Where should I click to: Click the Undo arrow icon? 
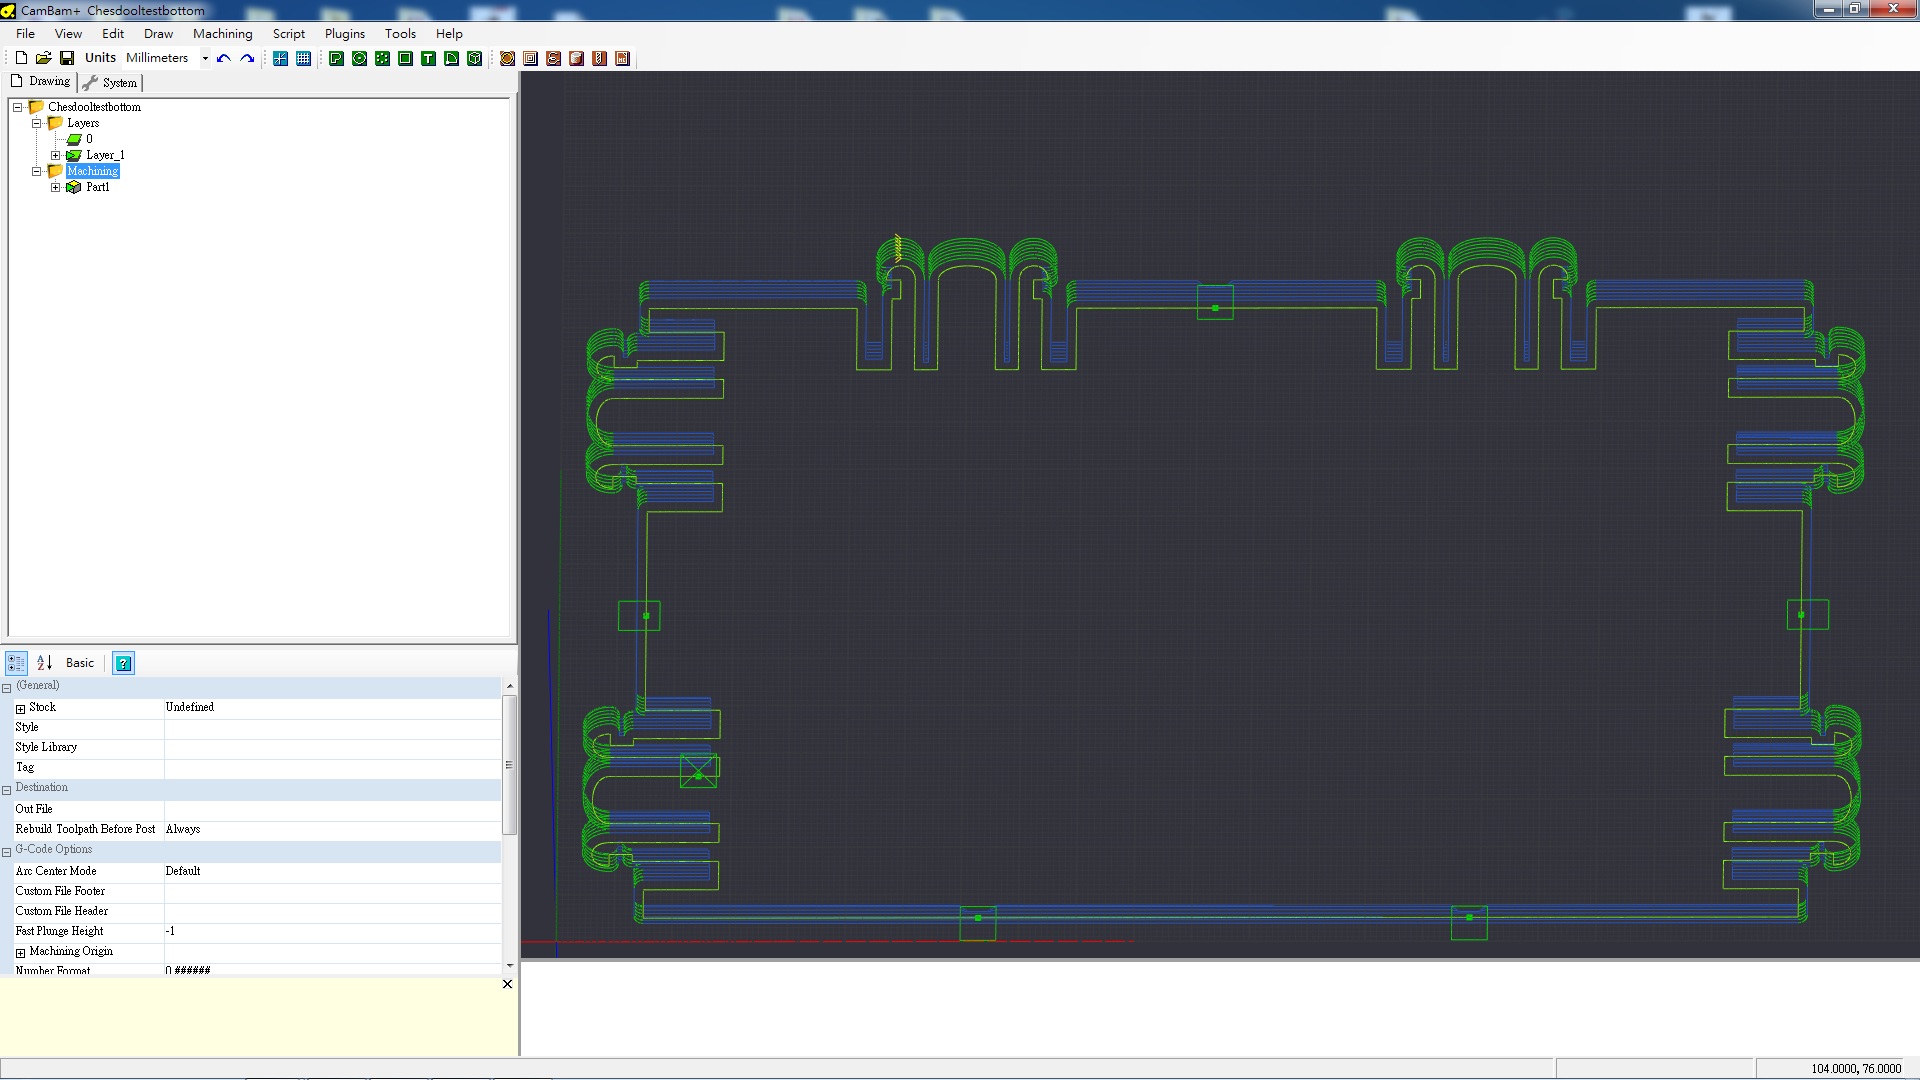[224, 58]
